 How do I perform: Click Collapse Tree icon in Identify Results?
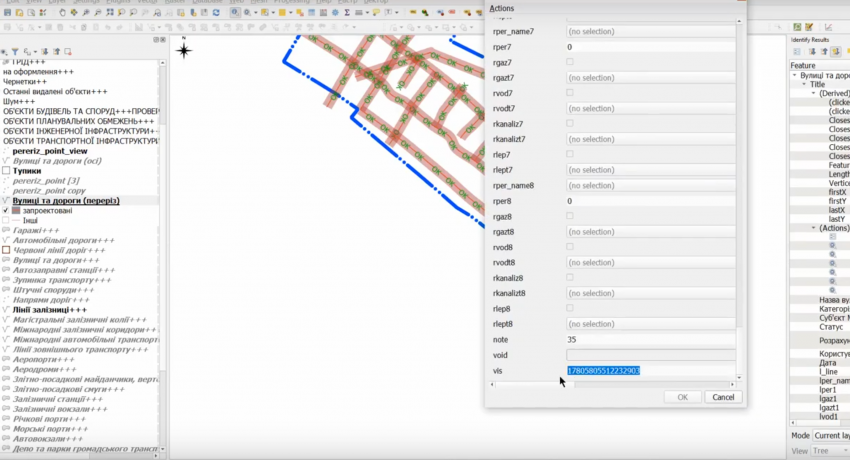[x=824, y=51]
